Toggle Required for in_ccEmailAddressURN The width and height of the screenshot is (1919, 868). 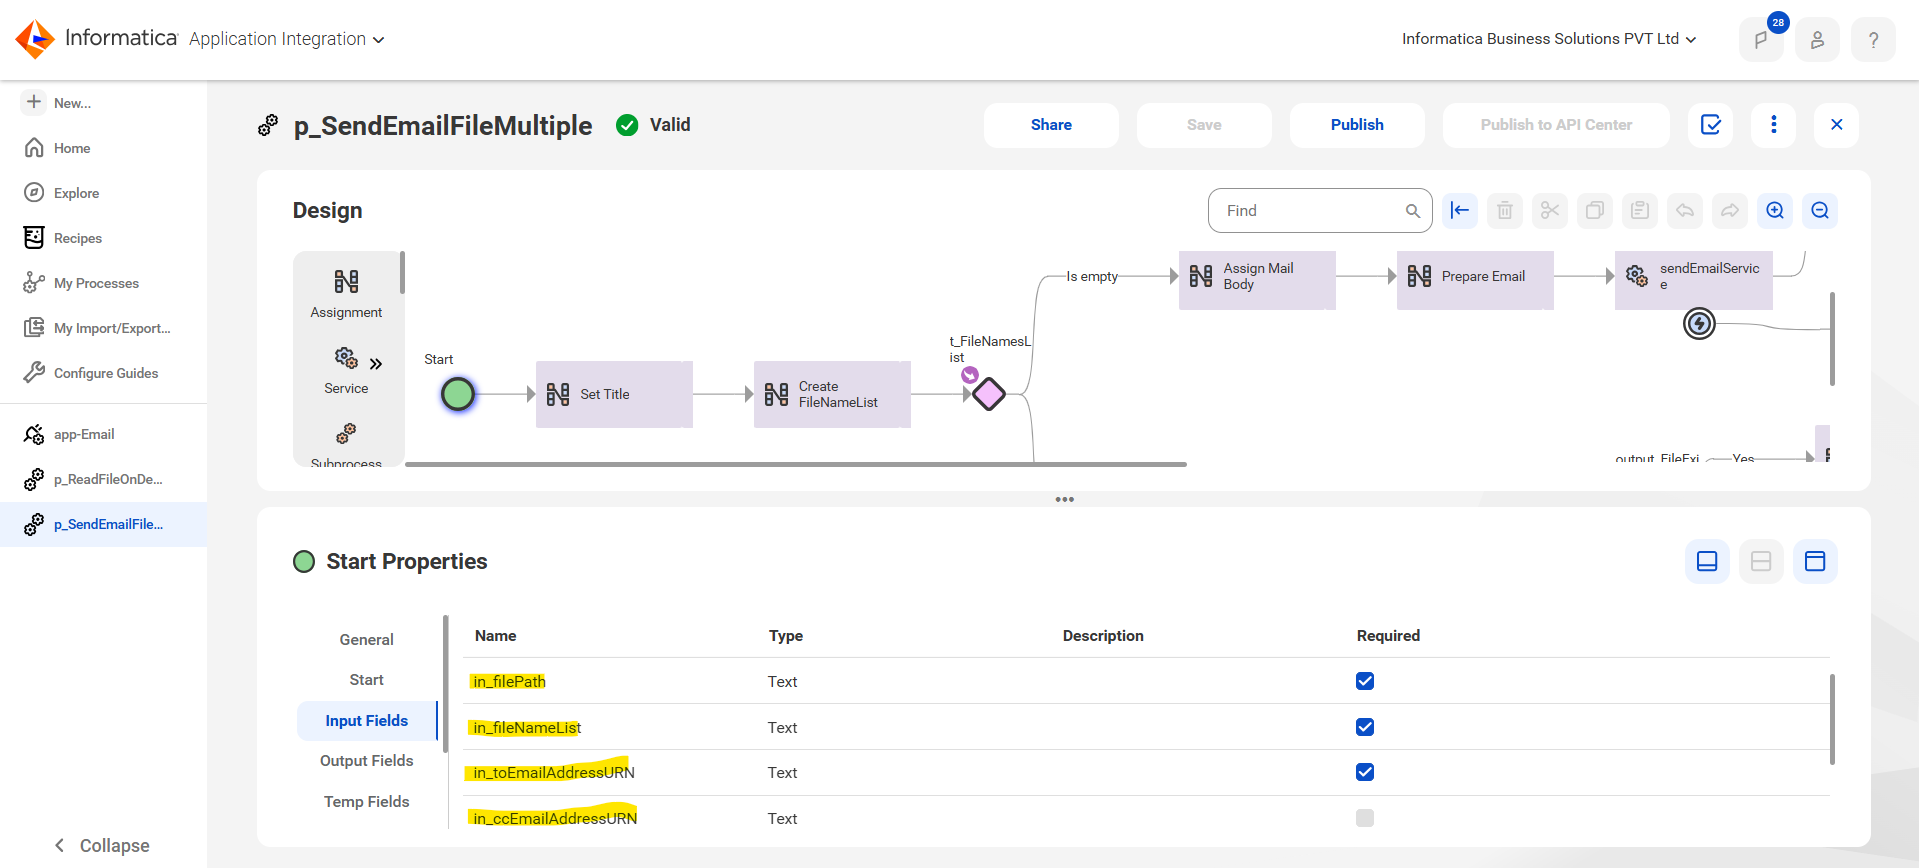pyautogui.click(x=1365, y=818)
